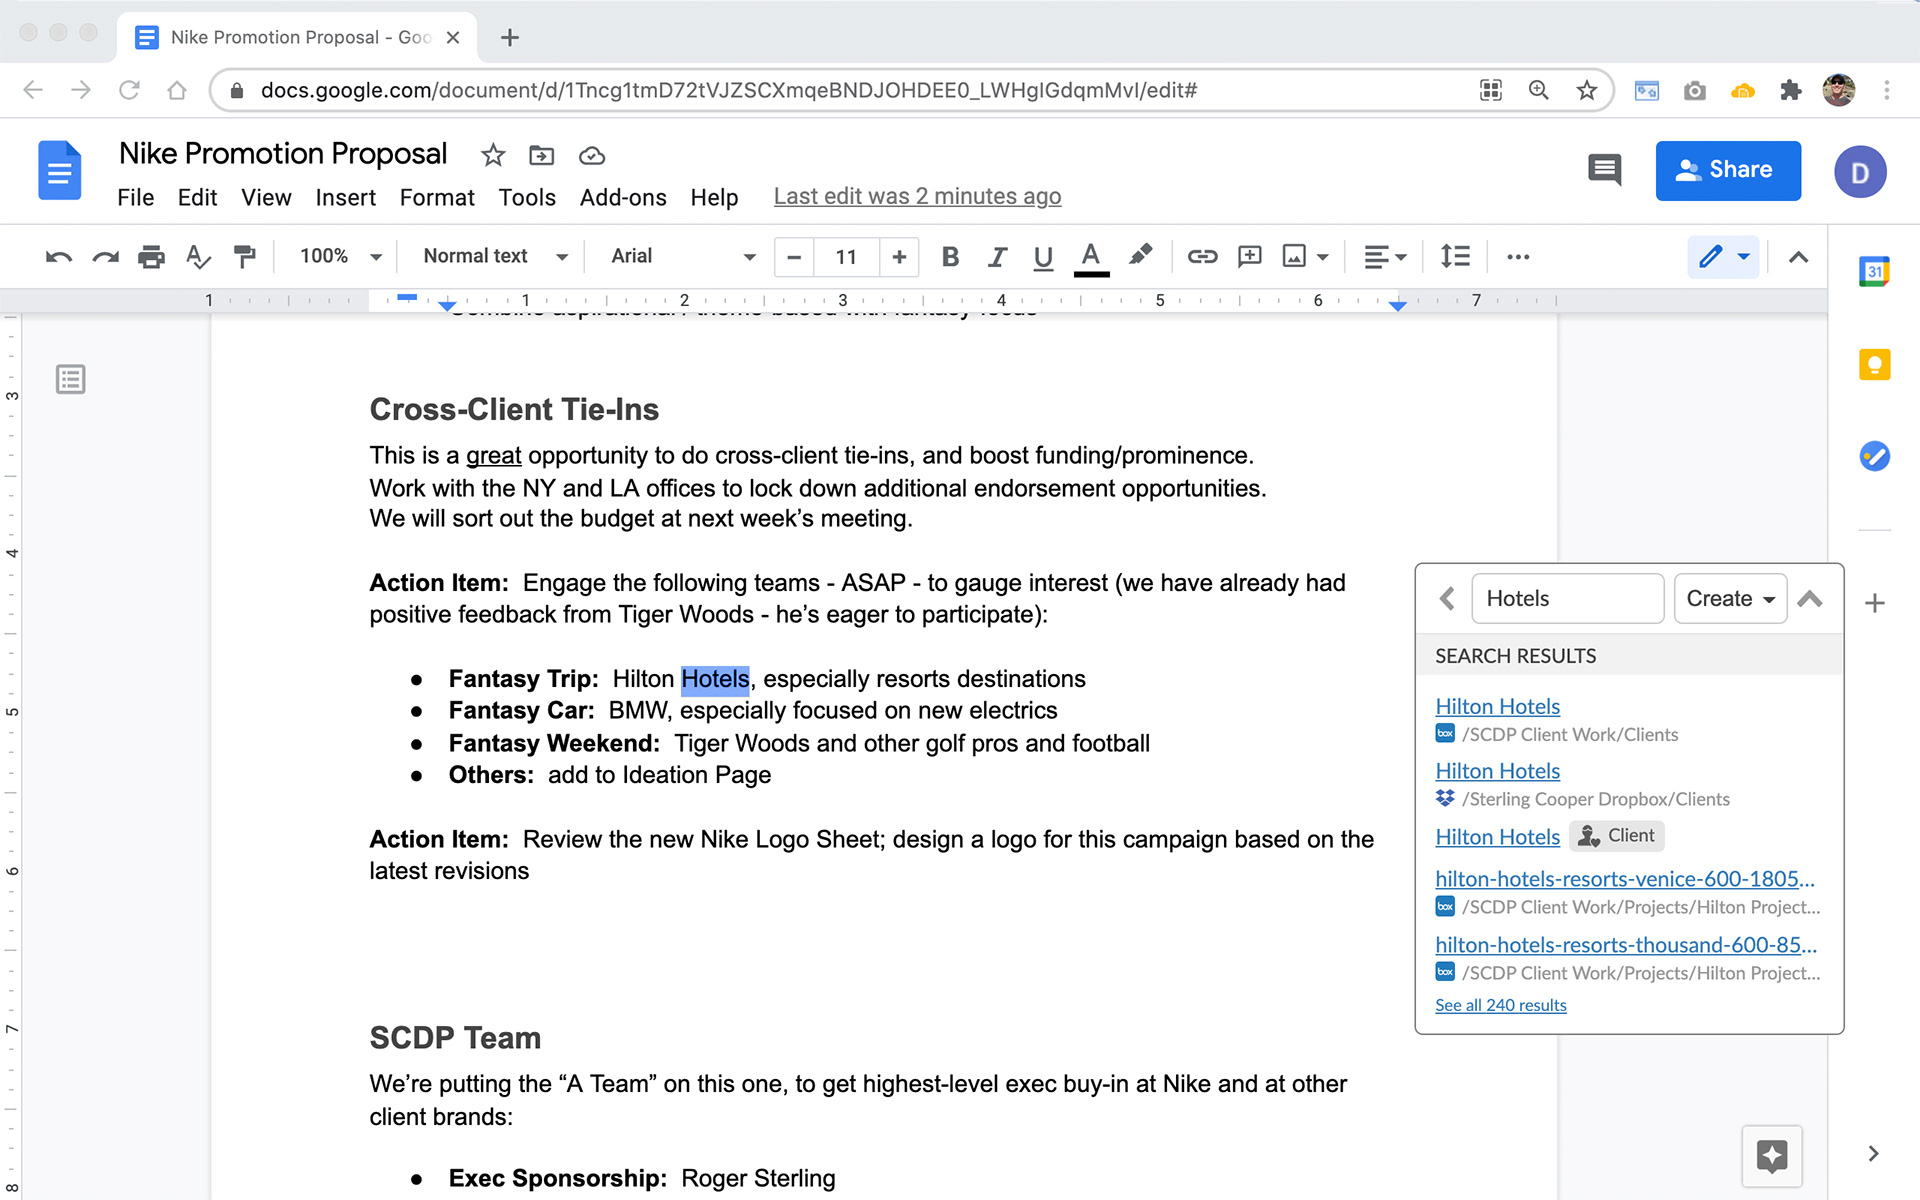Open the Arial font dropdown

coord(683,256)
